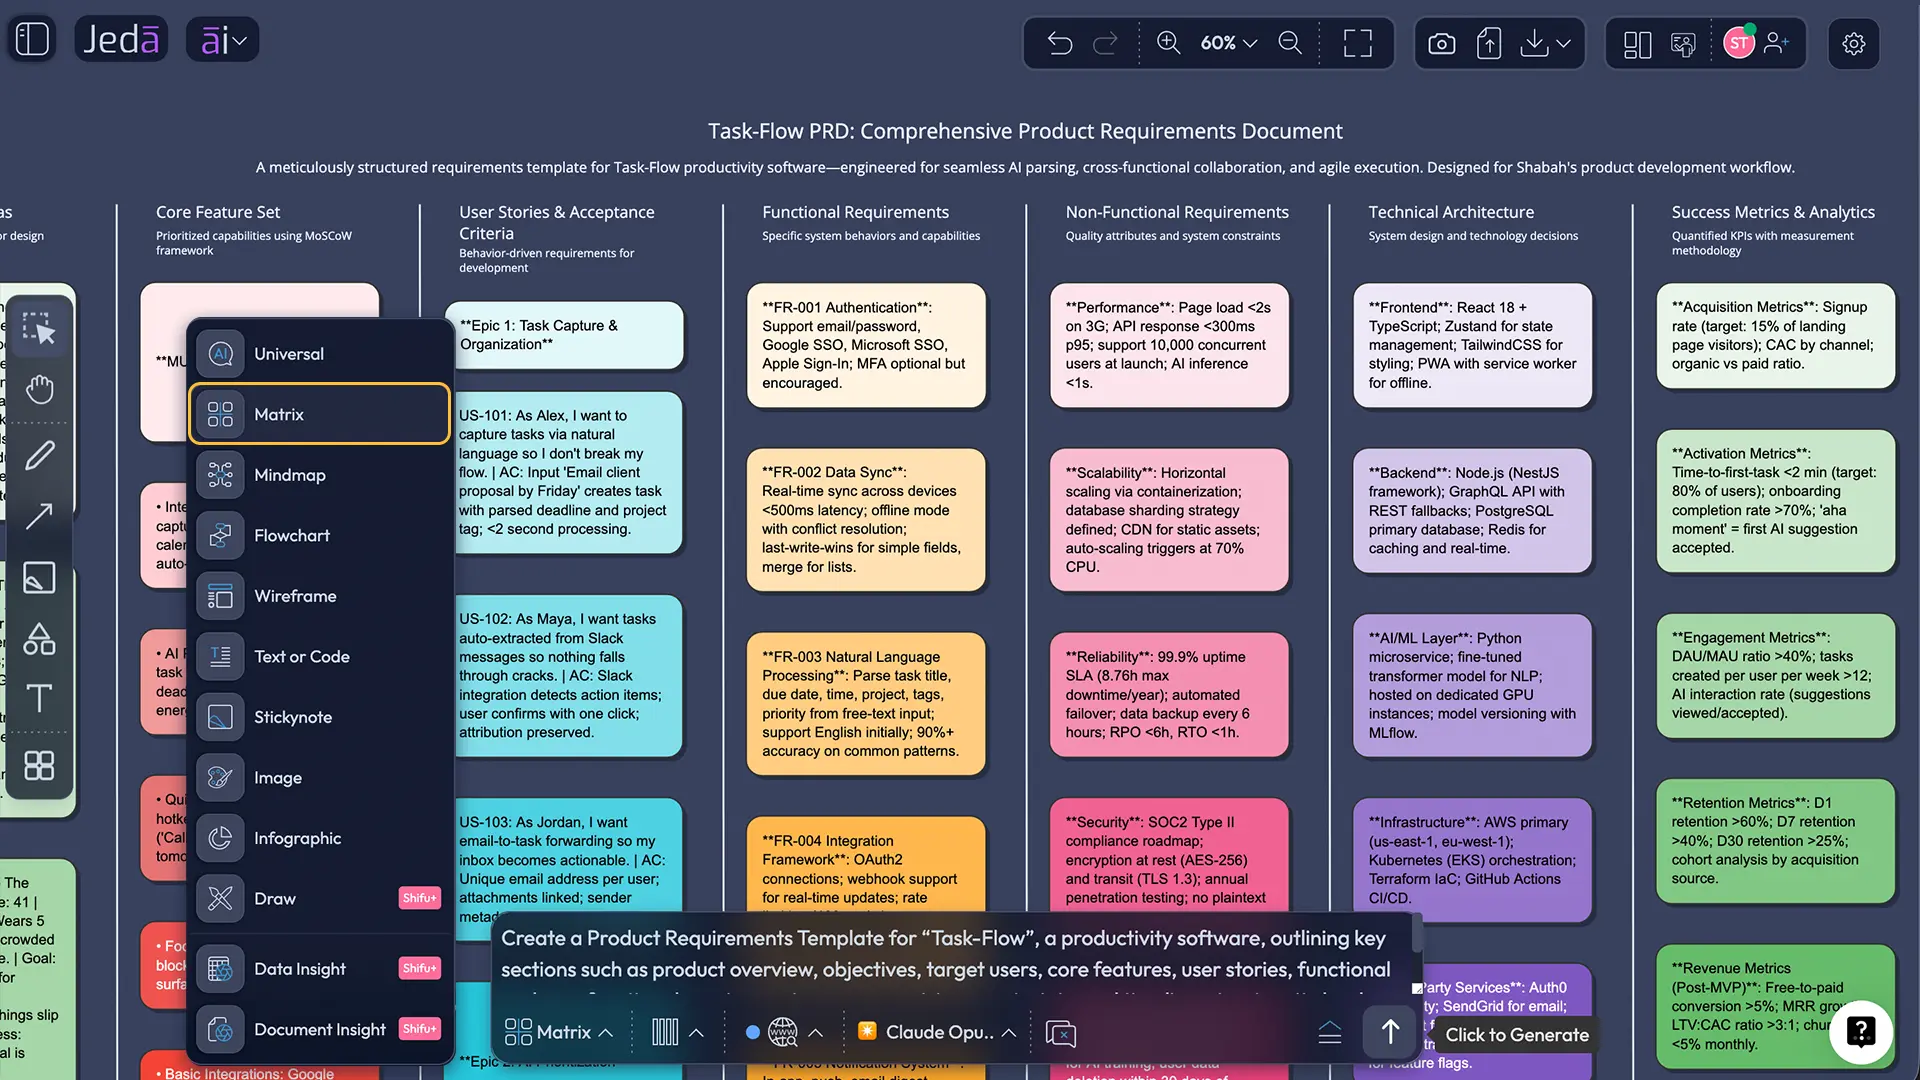Viewport: 1920px width, 1080px height.
Task: Expand the column layout selector
Action: [x=677, y=1032]
